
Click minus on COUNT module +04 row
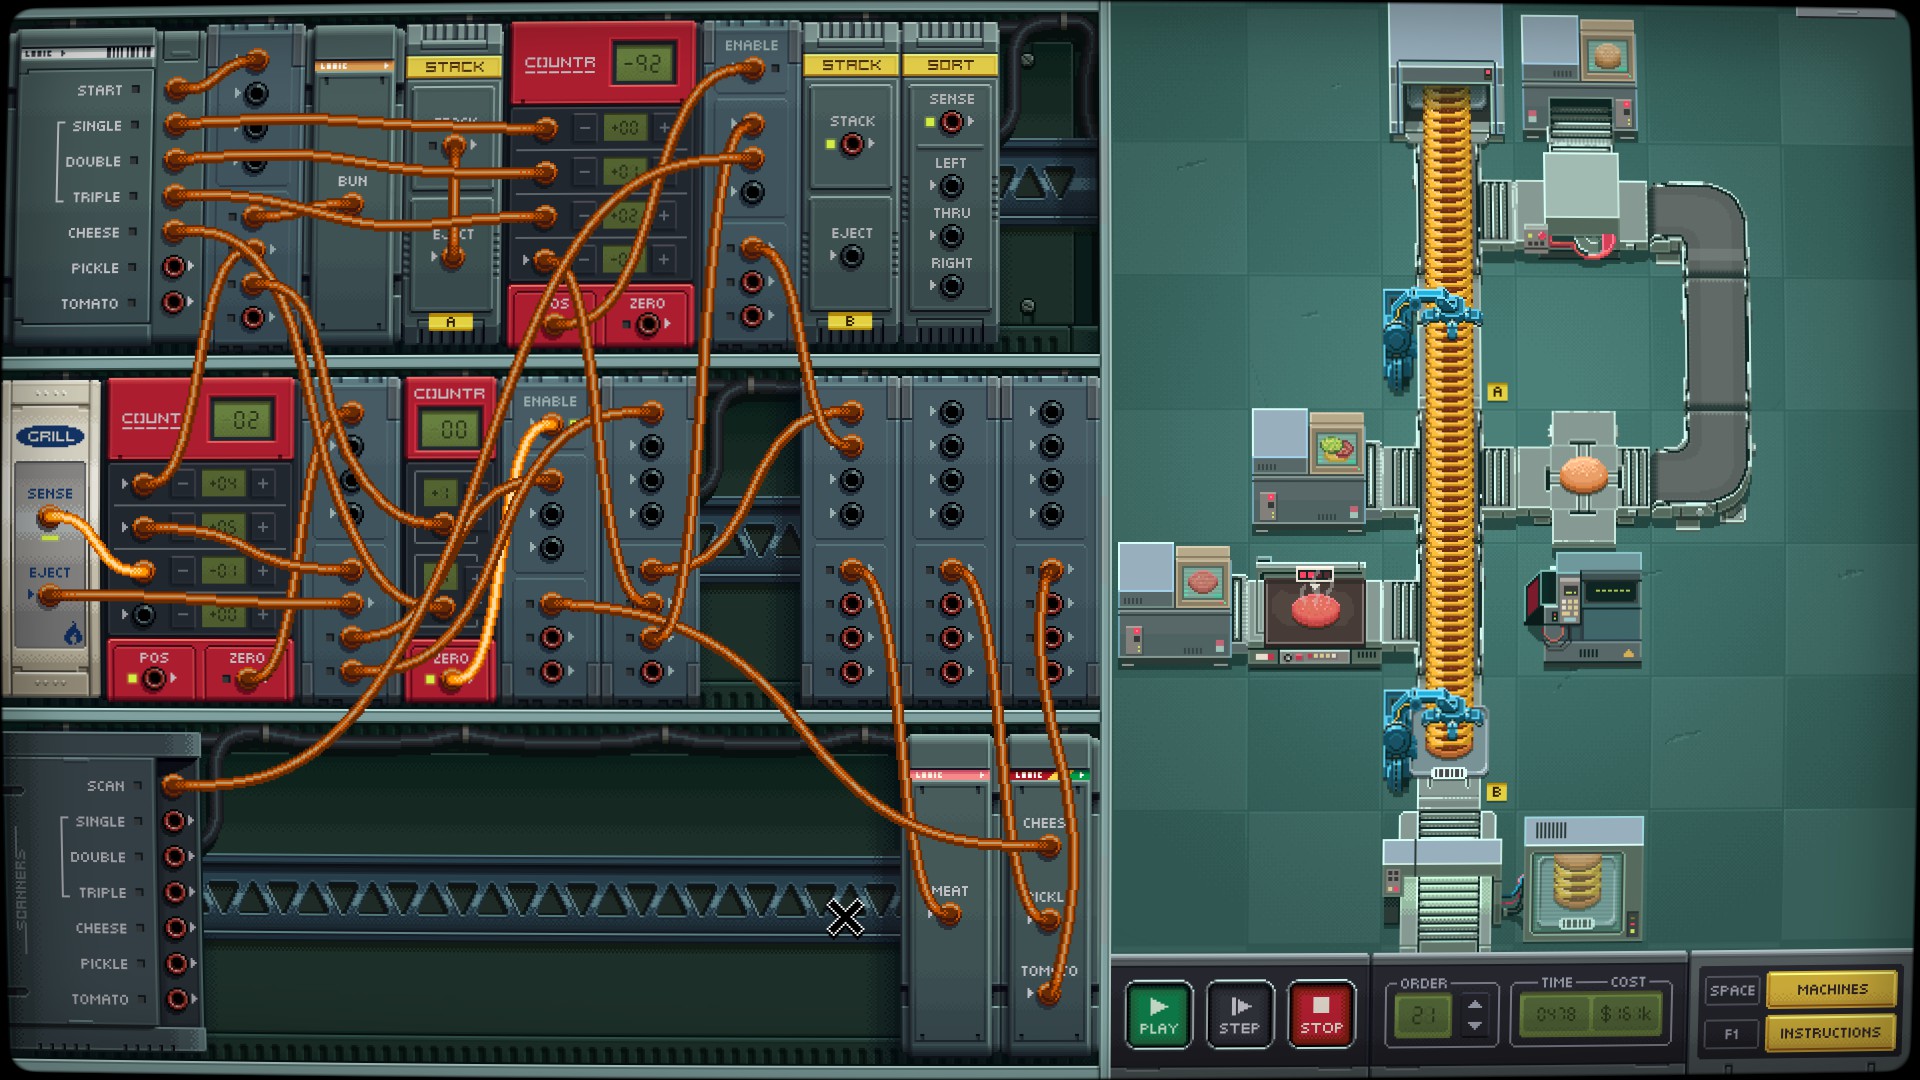[x=183, y=484]
